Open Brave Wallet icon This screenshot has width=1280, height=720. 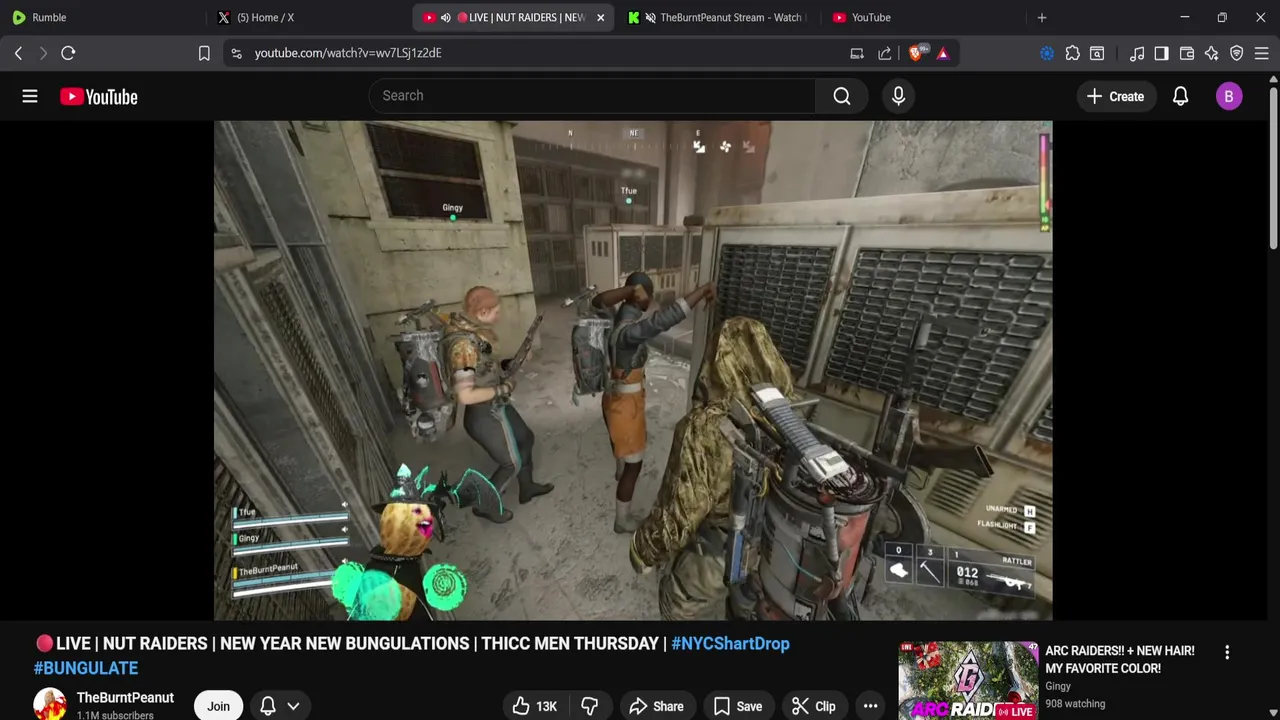coord(1187,53)
